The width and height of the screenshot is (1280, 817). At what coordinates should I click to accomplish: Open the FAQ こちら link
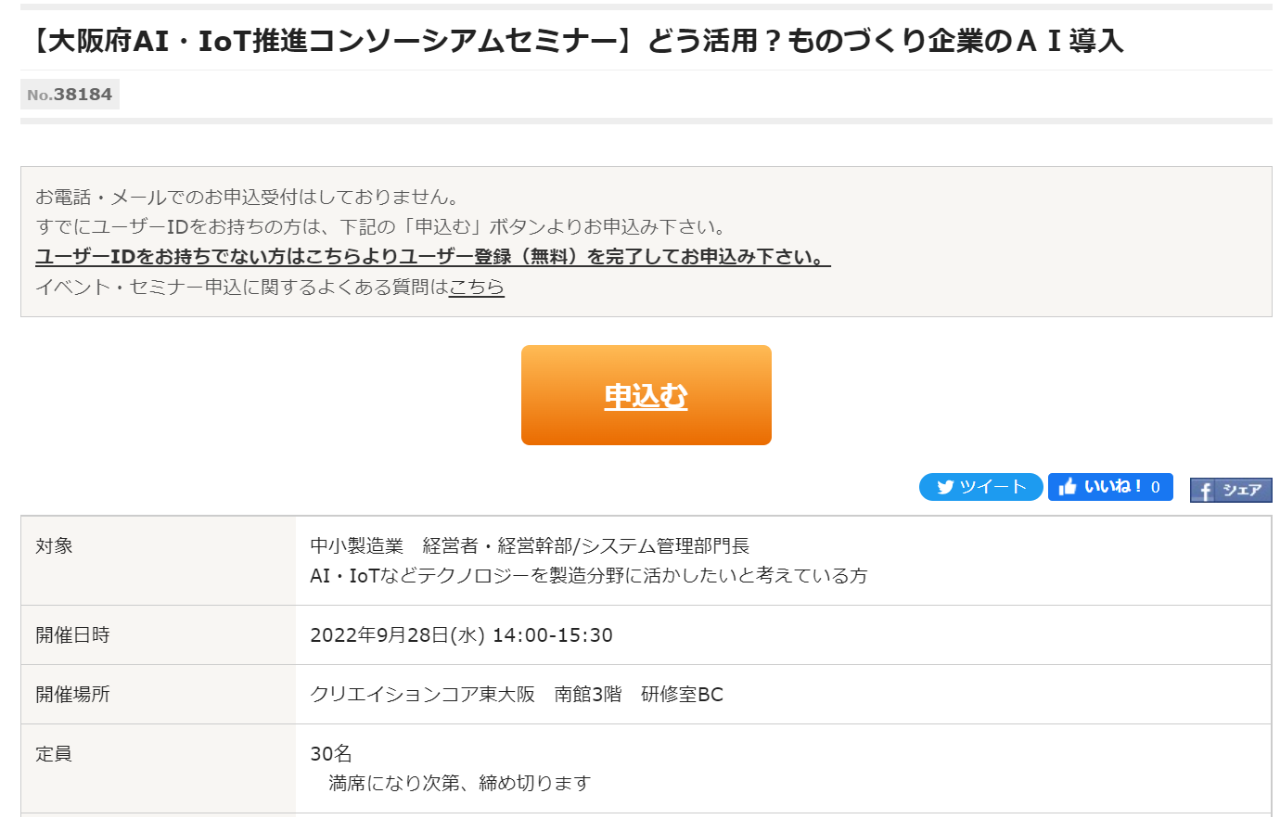(476, 287)
